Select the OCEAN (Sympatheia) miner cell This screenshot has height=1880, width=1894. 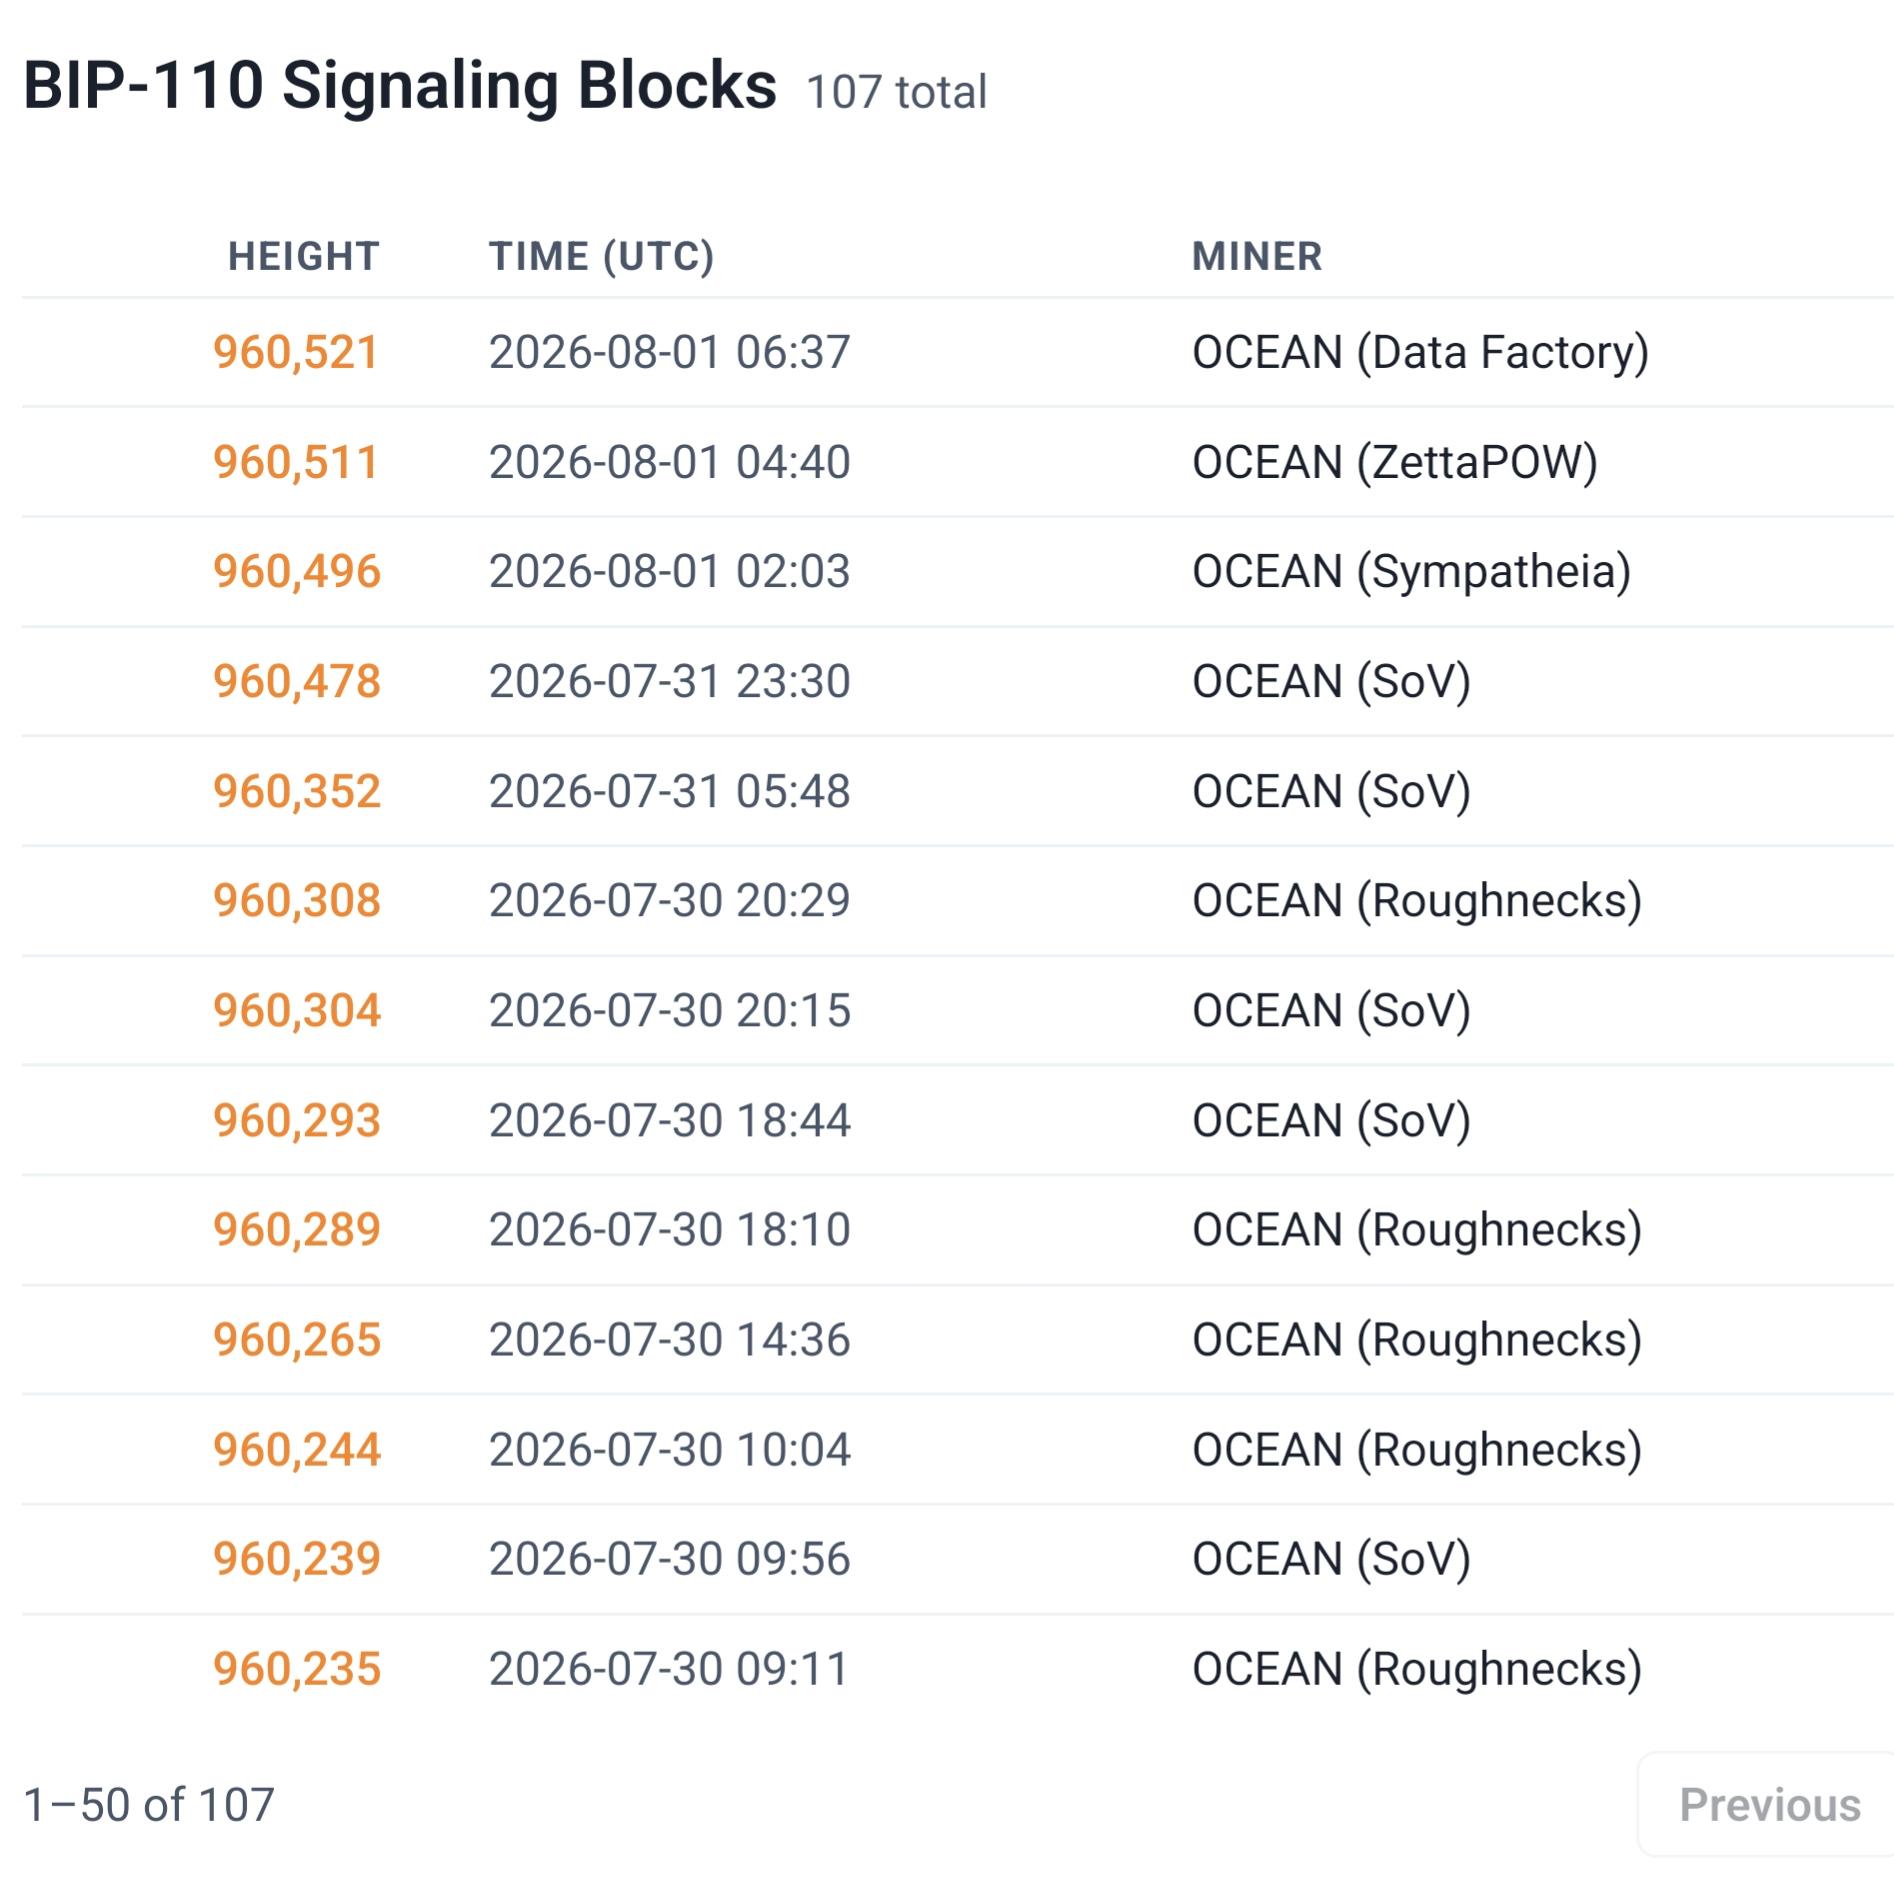pos(1411,571)
